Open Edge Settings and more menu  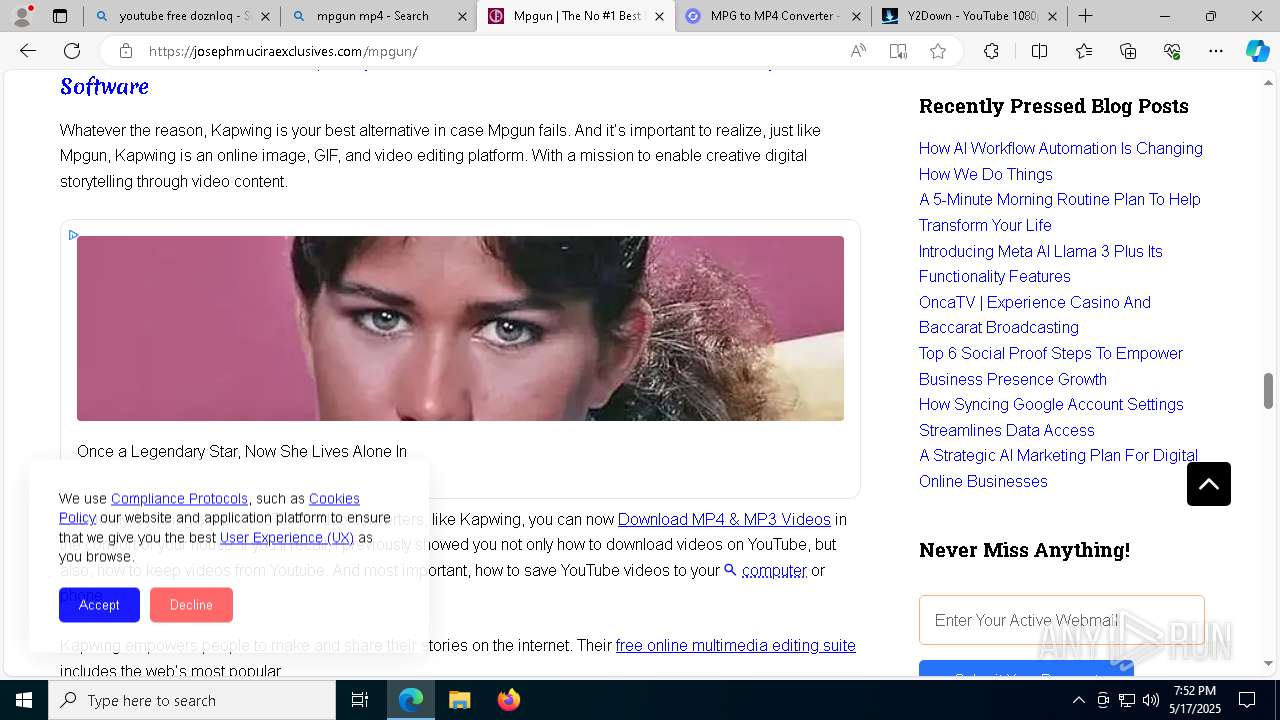(x=1216, y=51)
